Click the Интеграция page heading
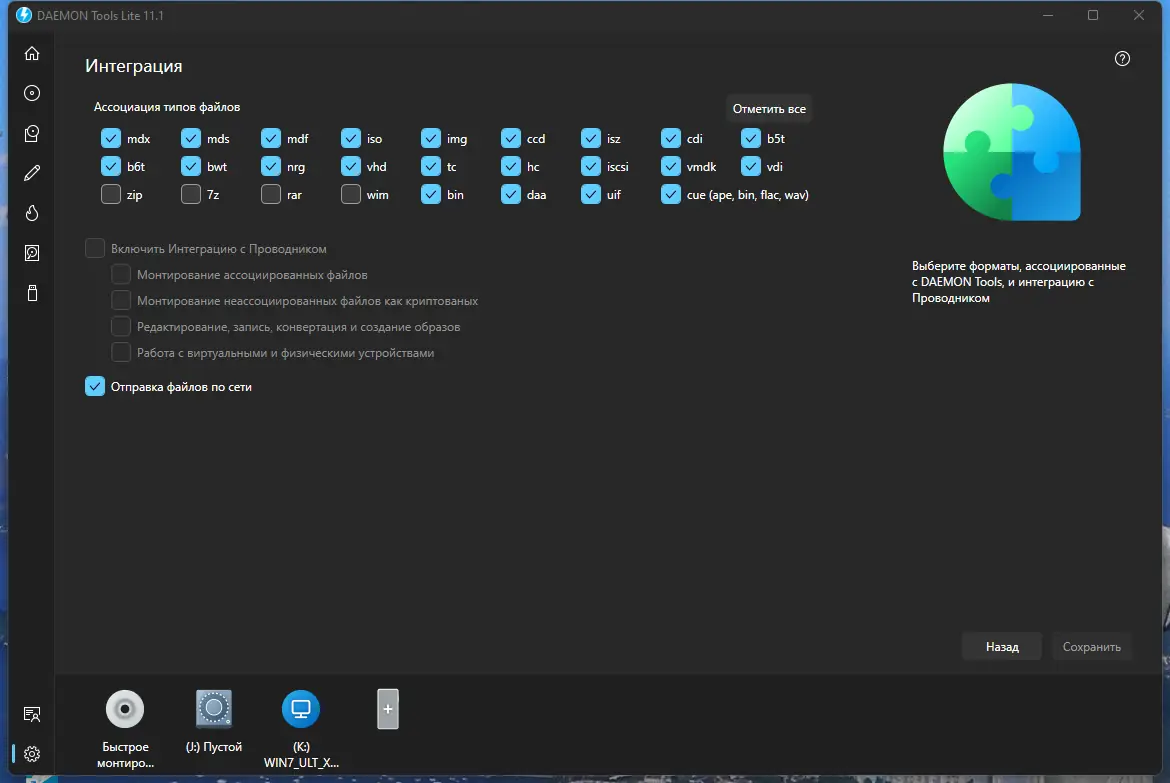 pyautogui.click(x=134, y=66)
